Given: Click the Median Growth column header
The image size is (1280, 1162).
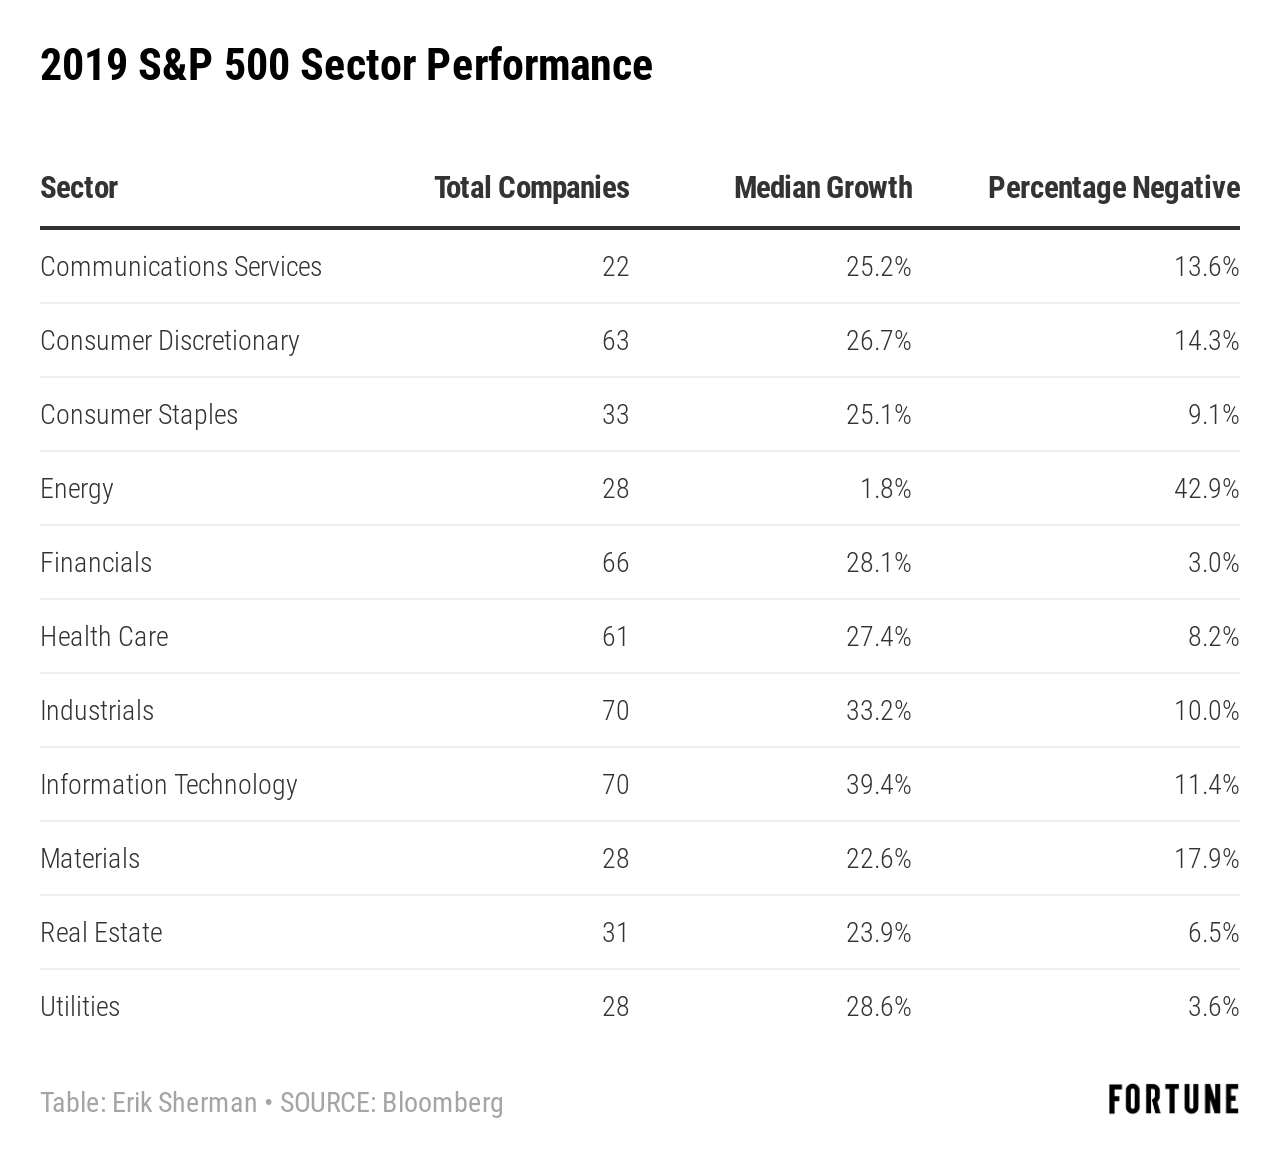Looking at the screenshot, I should click(x=822, y=188).
